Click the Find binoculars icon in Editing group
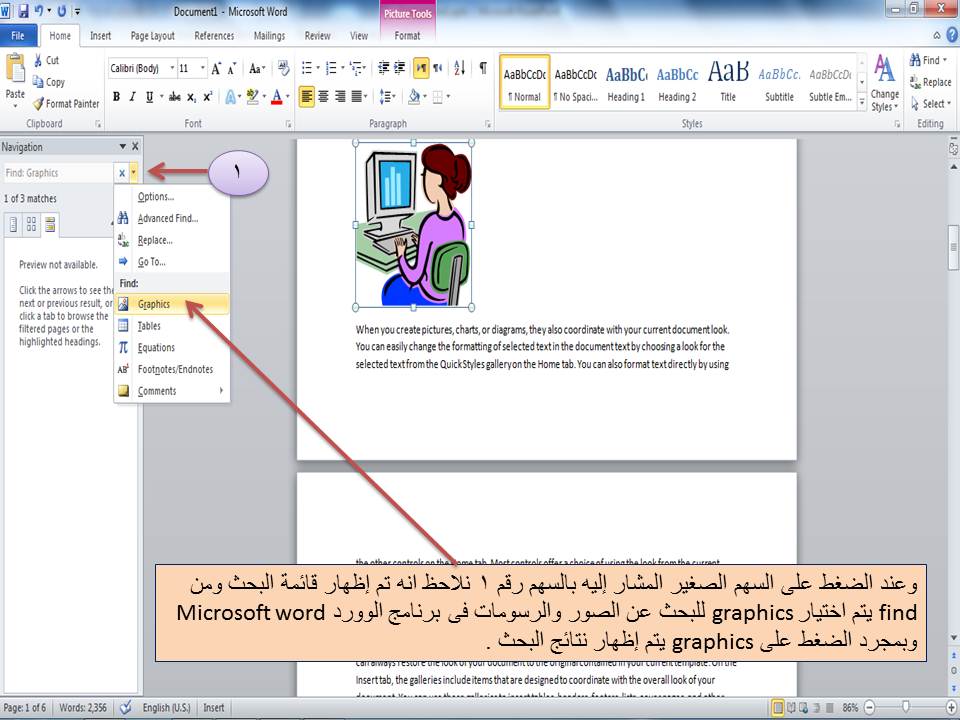The width and height of the screenshot is (960, 720). point(915,60)
